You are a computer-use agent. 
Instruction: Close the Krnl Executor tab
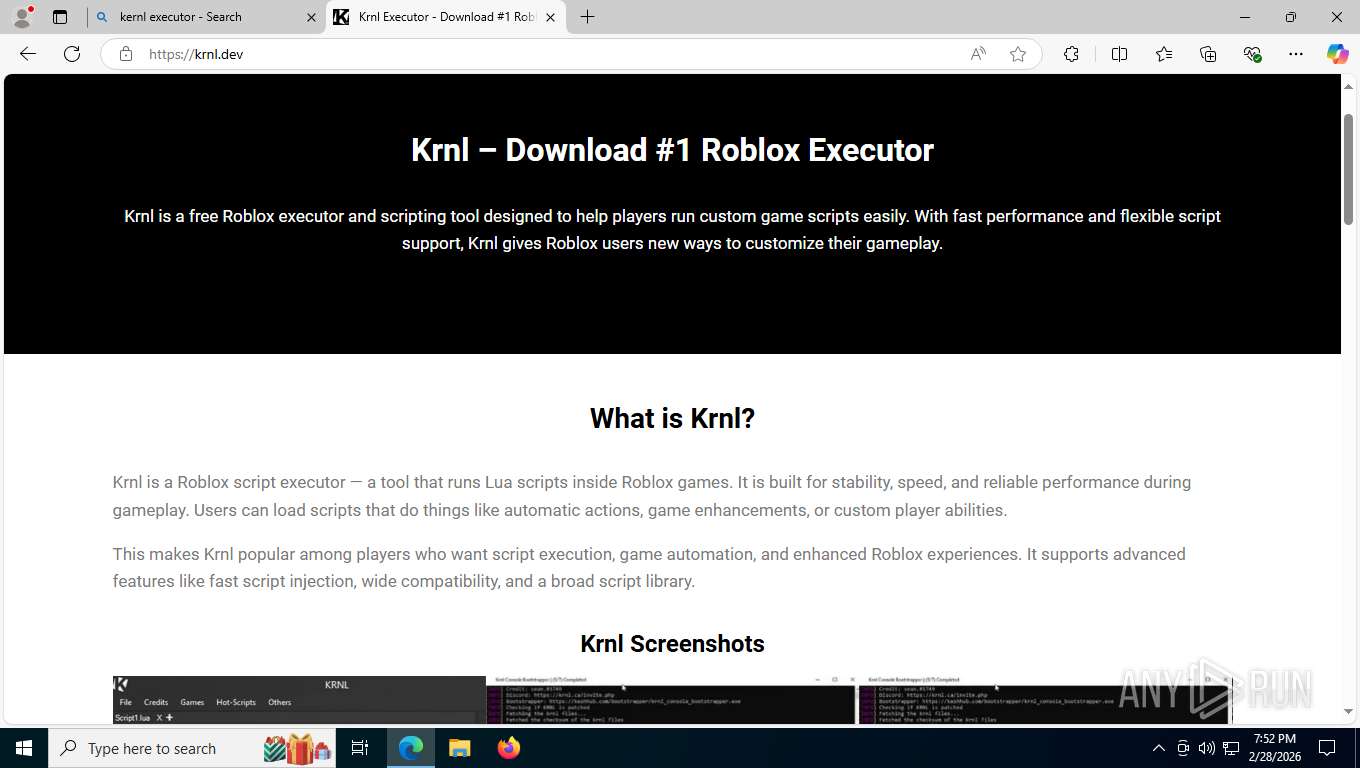(550, 17)
